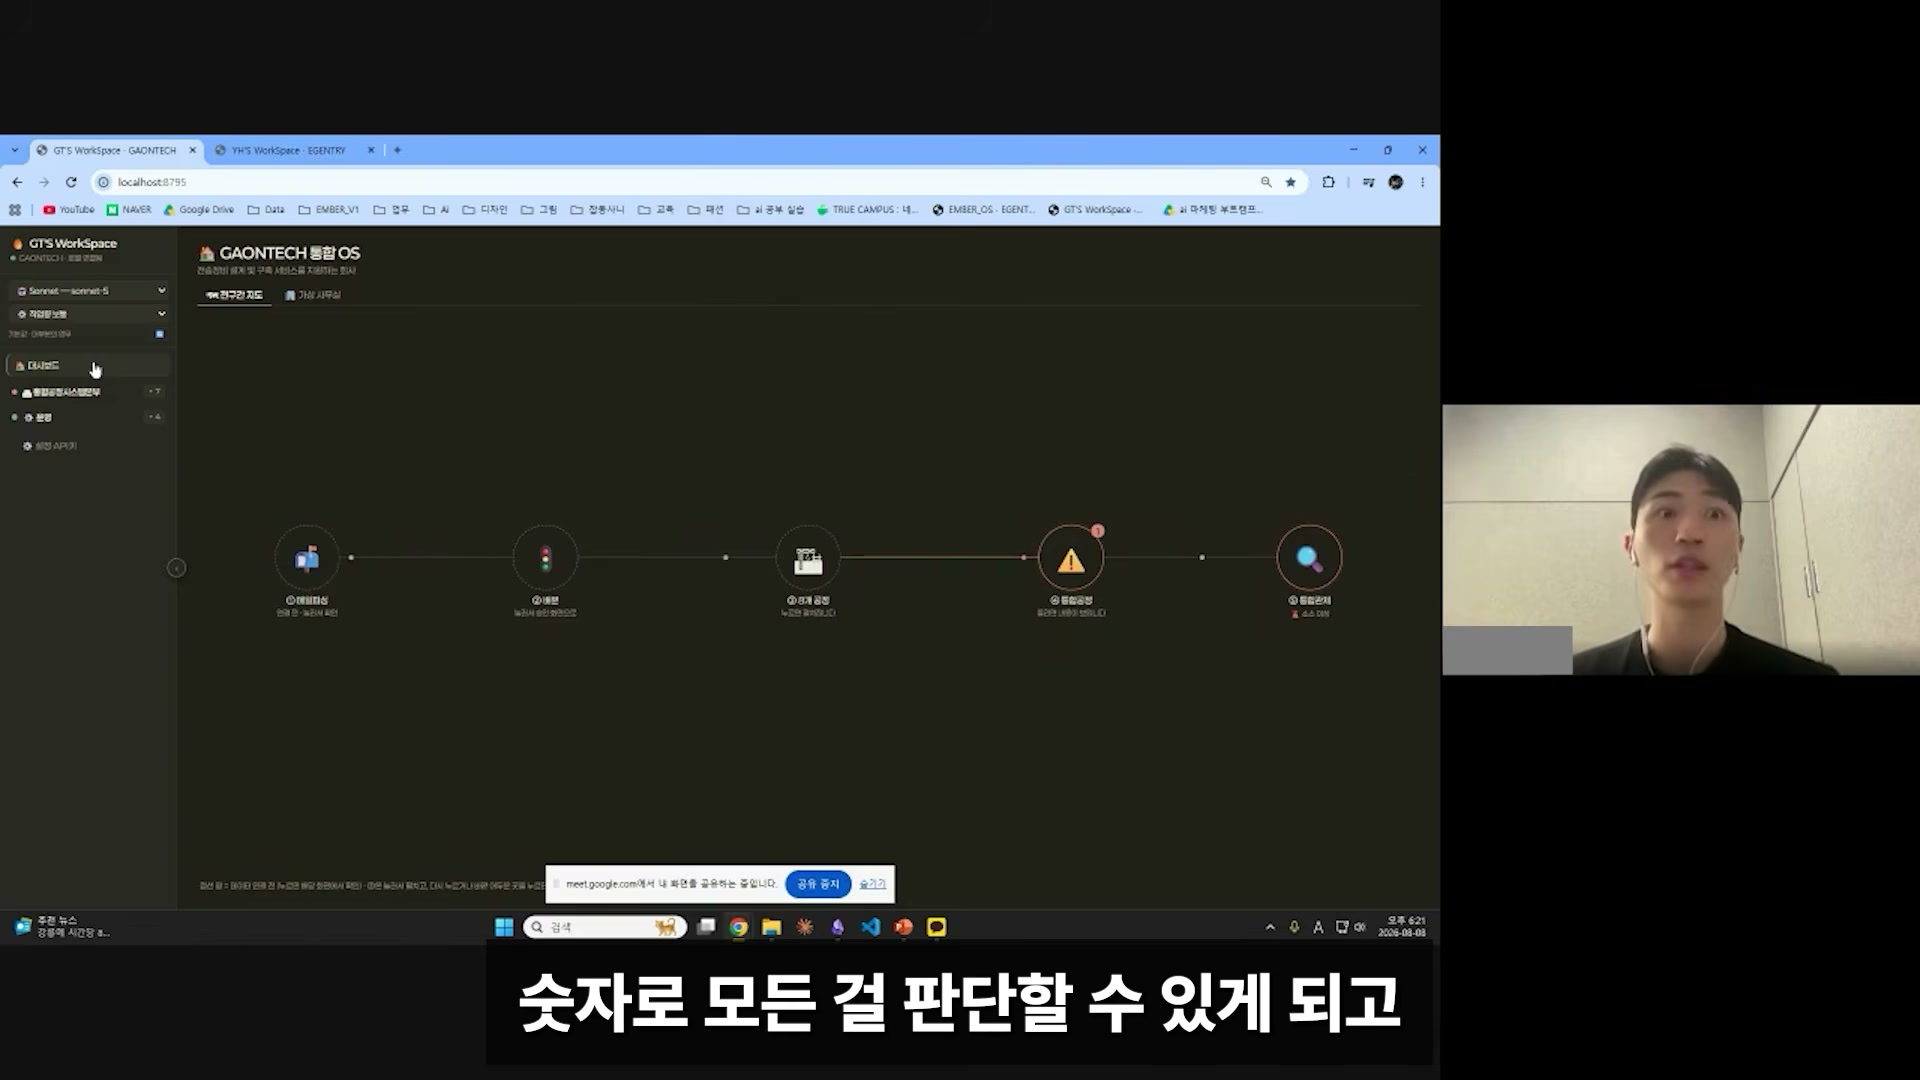Open the news widget on the taskbar
This screenshot has width=1920, height=1080.
coord(62,927)
